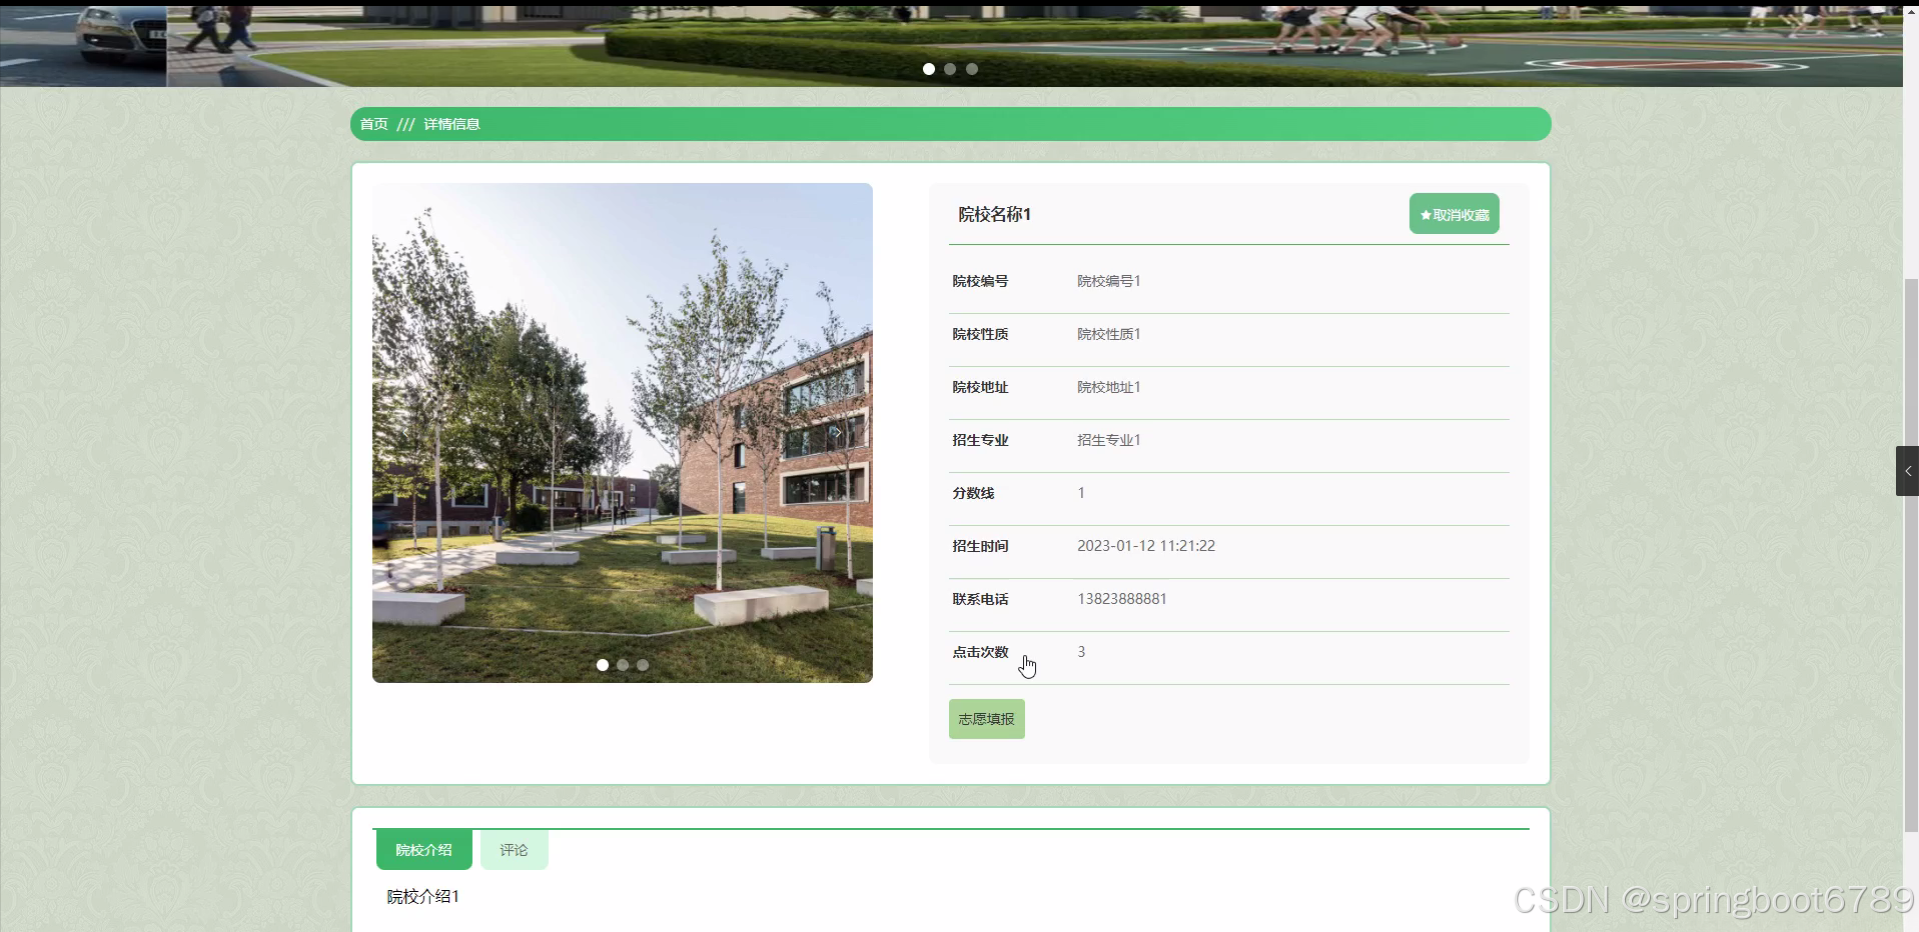The height and width of the screenshot is (932, 1919).
Task: Click the 取消收藏 favorite button
Action: point(1454,214)
